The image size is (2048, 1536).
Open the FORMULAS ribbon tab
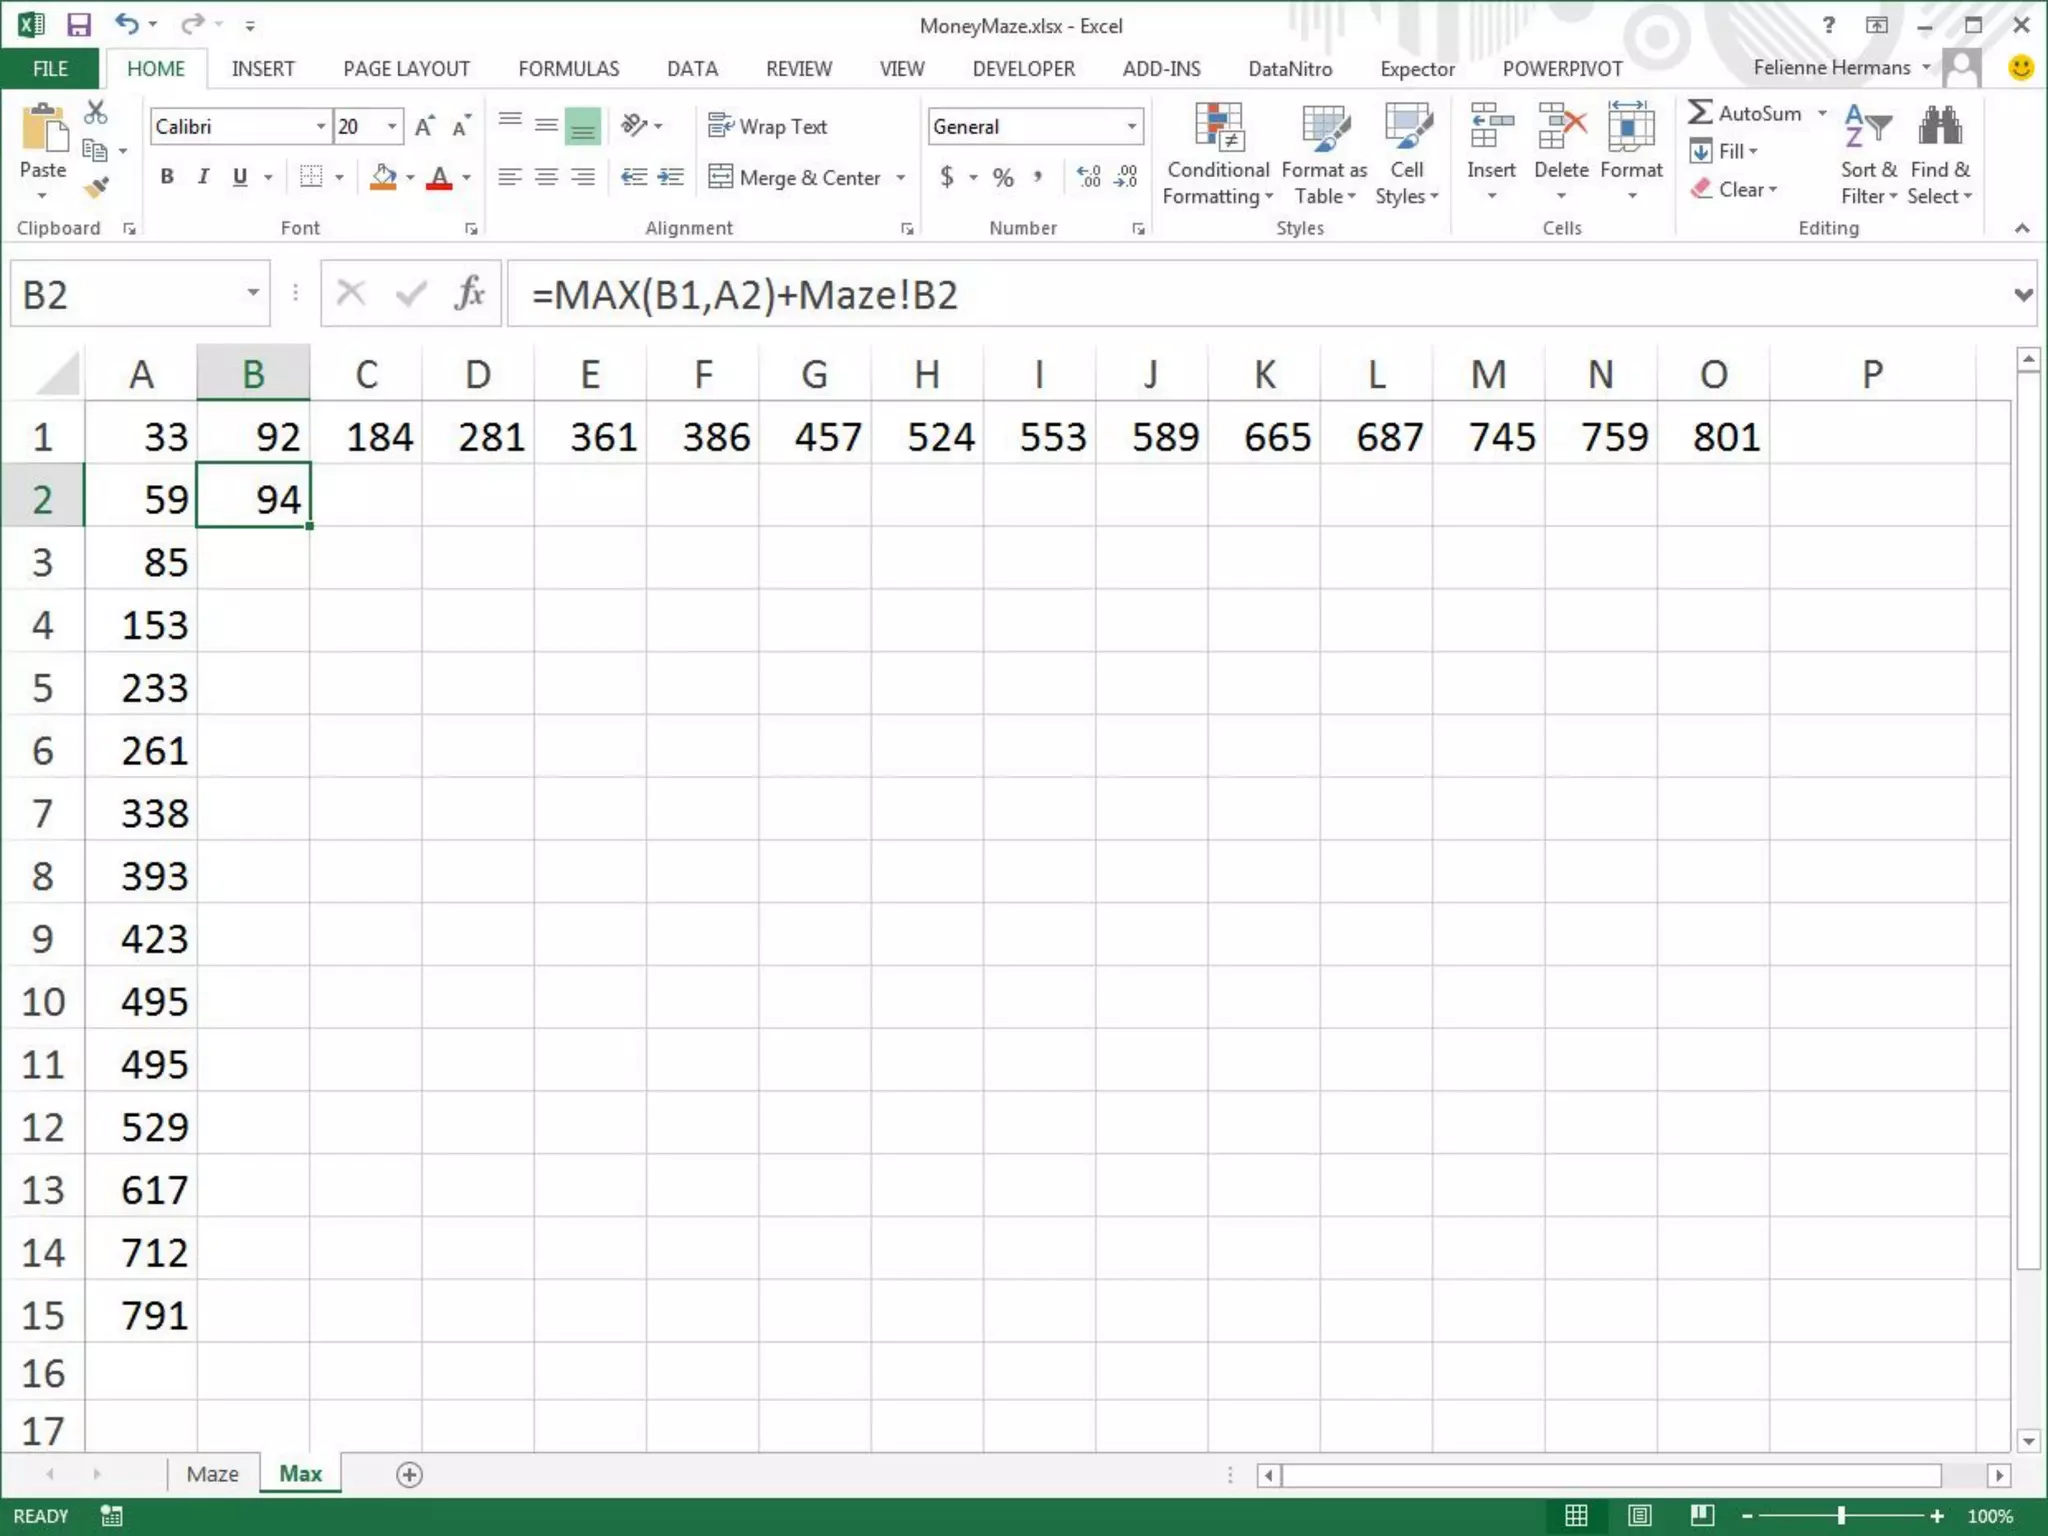(x=568, y=69)
